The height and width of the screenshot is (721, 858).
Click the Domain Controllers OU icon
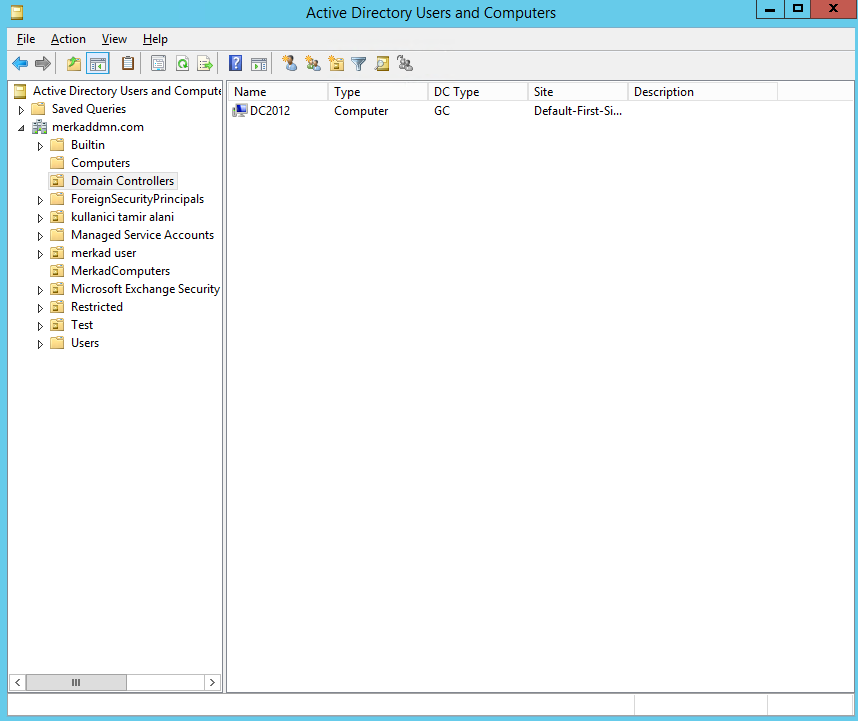(x=57, y=181)
